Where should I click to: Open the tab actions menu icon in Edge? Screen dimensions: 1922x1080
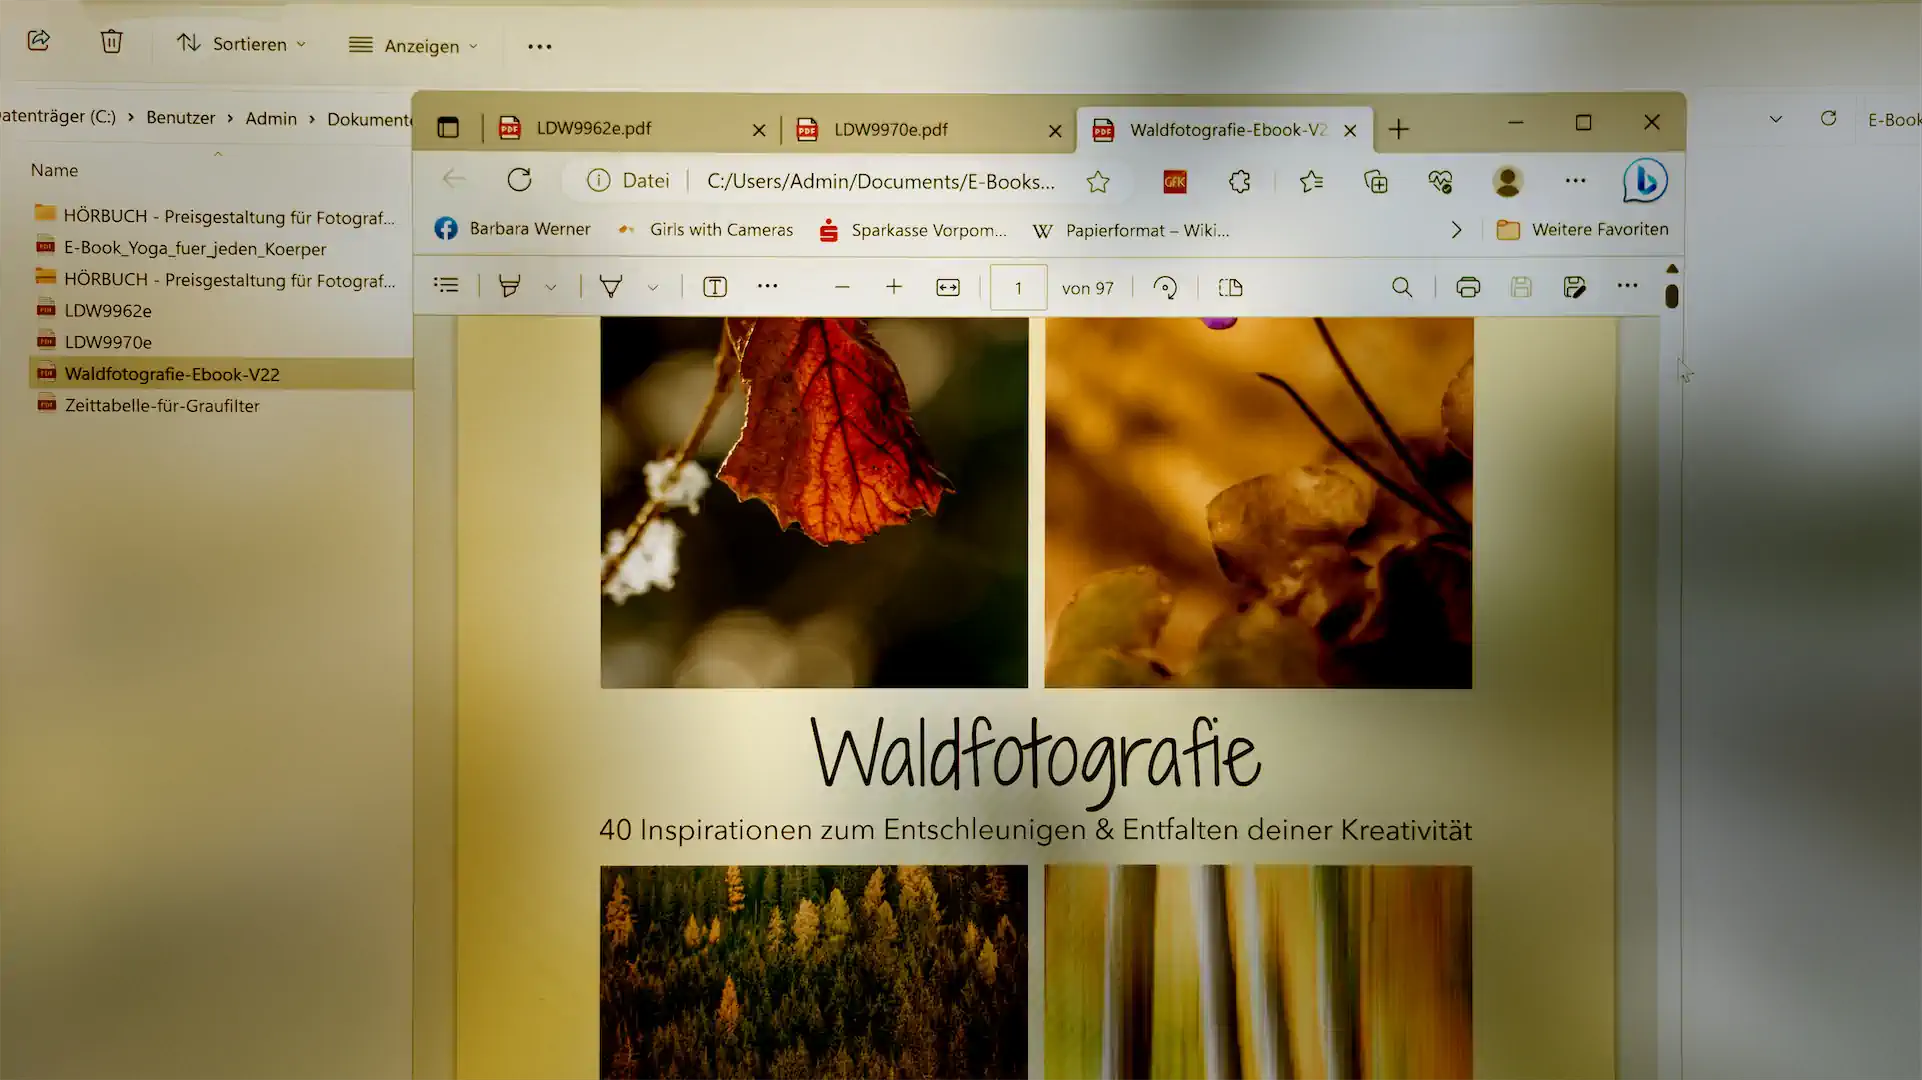point(448,128)
